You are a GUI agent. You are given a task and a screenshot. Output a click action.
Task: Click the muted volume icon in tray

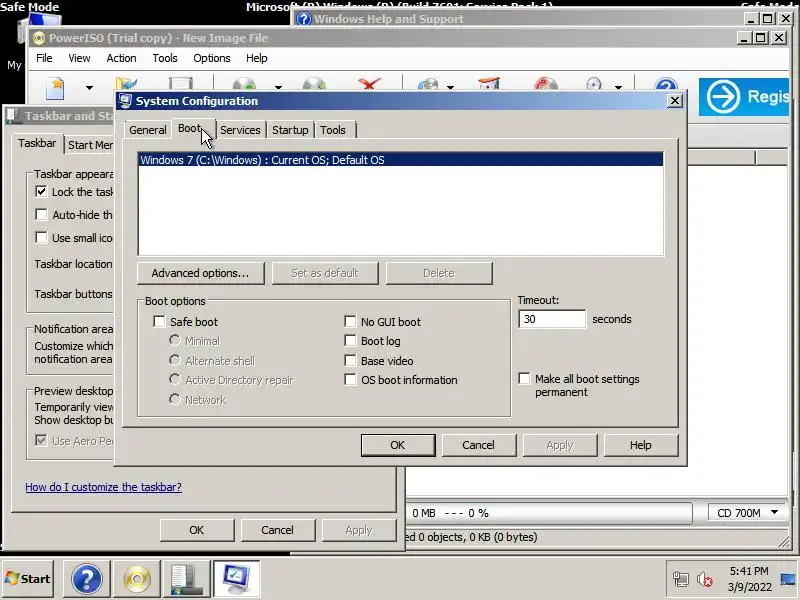coord(705,579)
